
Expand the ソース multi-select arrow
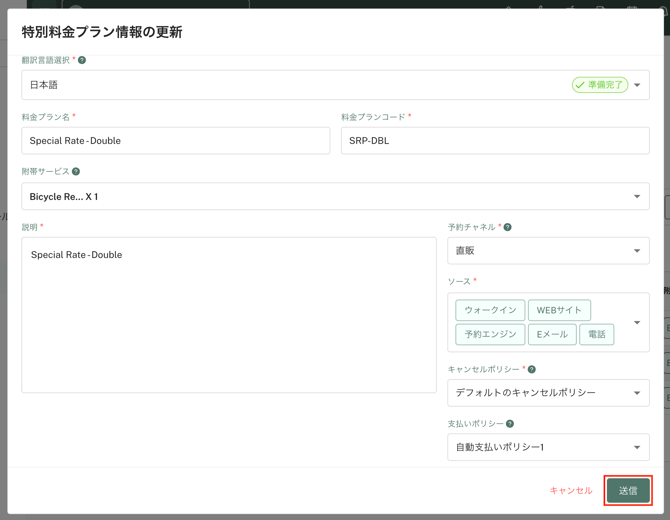637,323
